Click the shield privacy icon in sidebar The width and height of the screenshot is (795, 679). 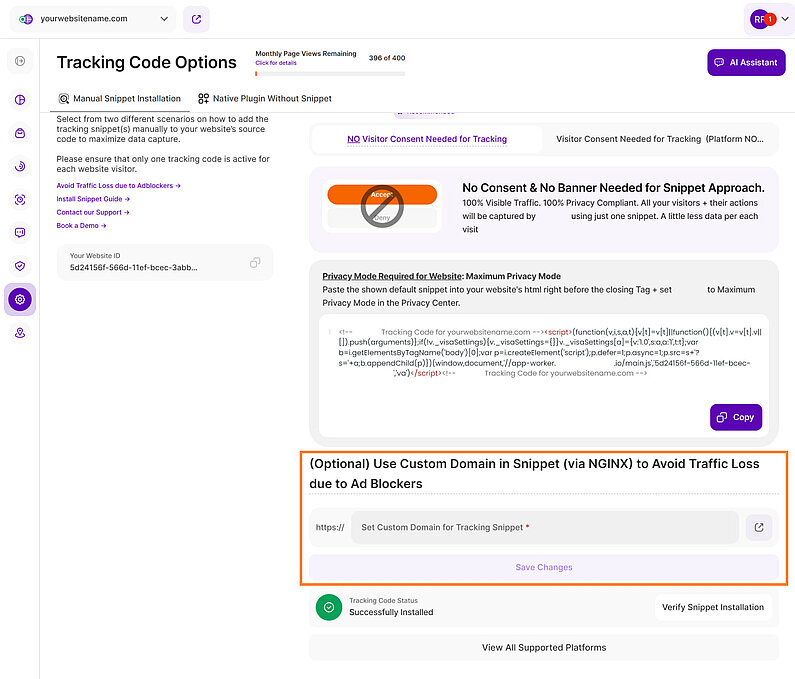pos(20,265)
